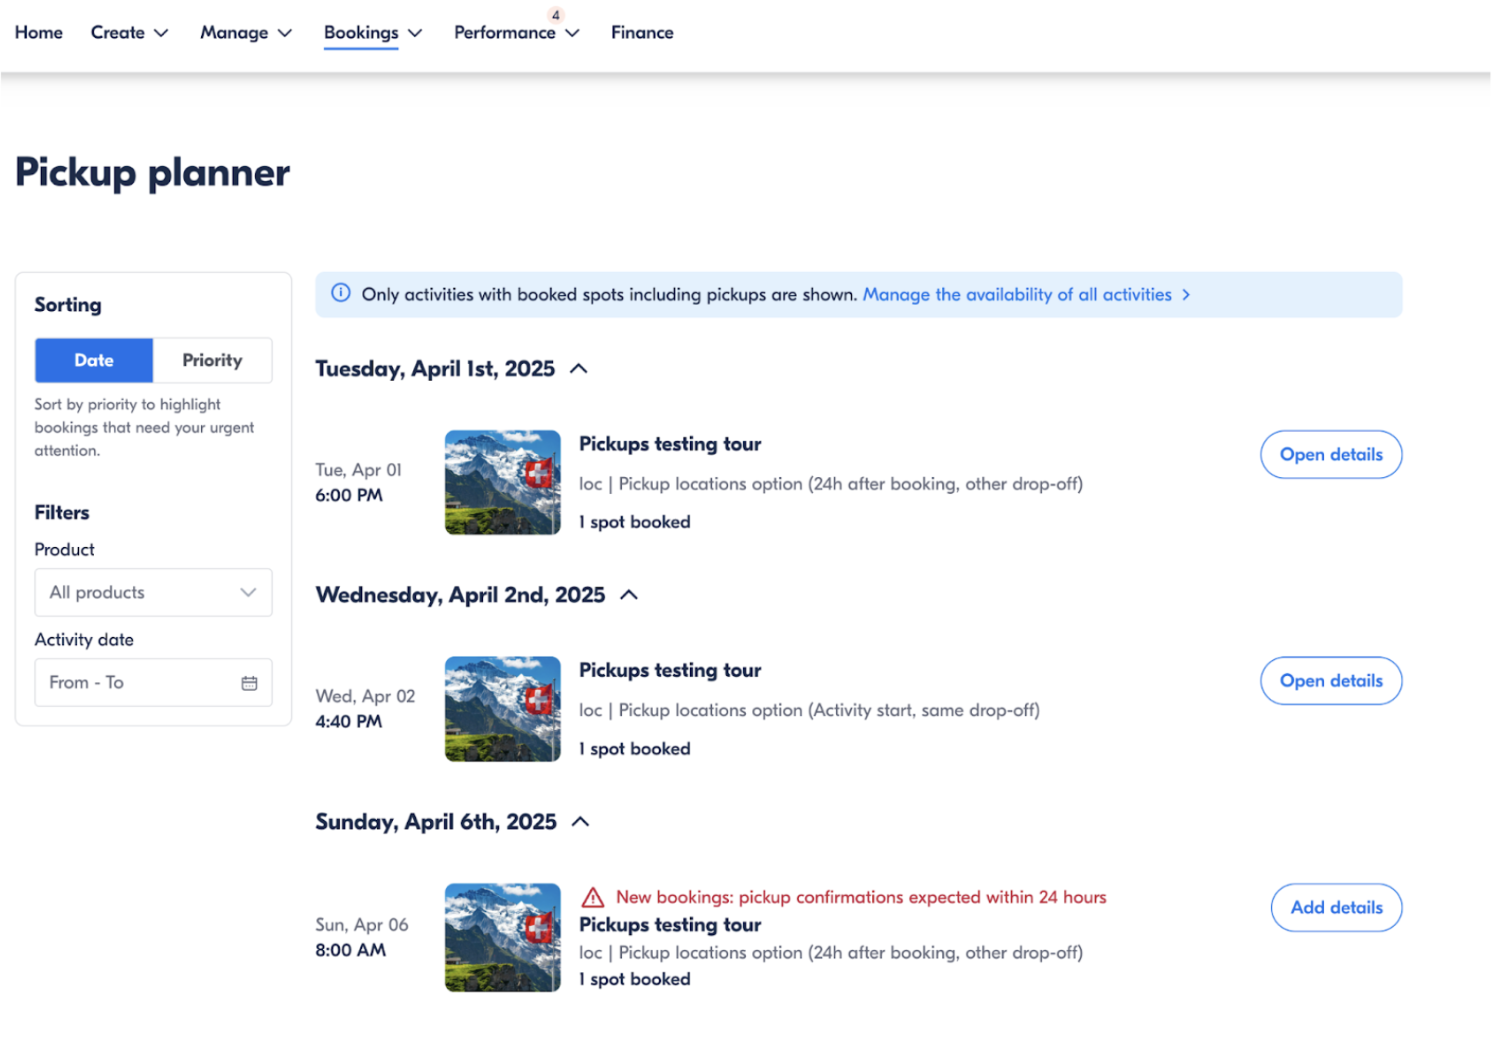This screenshot has width=1494, height=1054.
Task: Open the Bookings menu
Action: click(x=372, y=33)
